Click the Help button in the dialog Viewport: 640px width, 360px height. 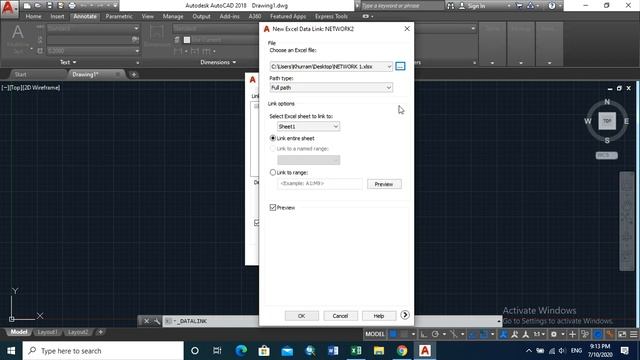click(379, 316)
